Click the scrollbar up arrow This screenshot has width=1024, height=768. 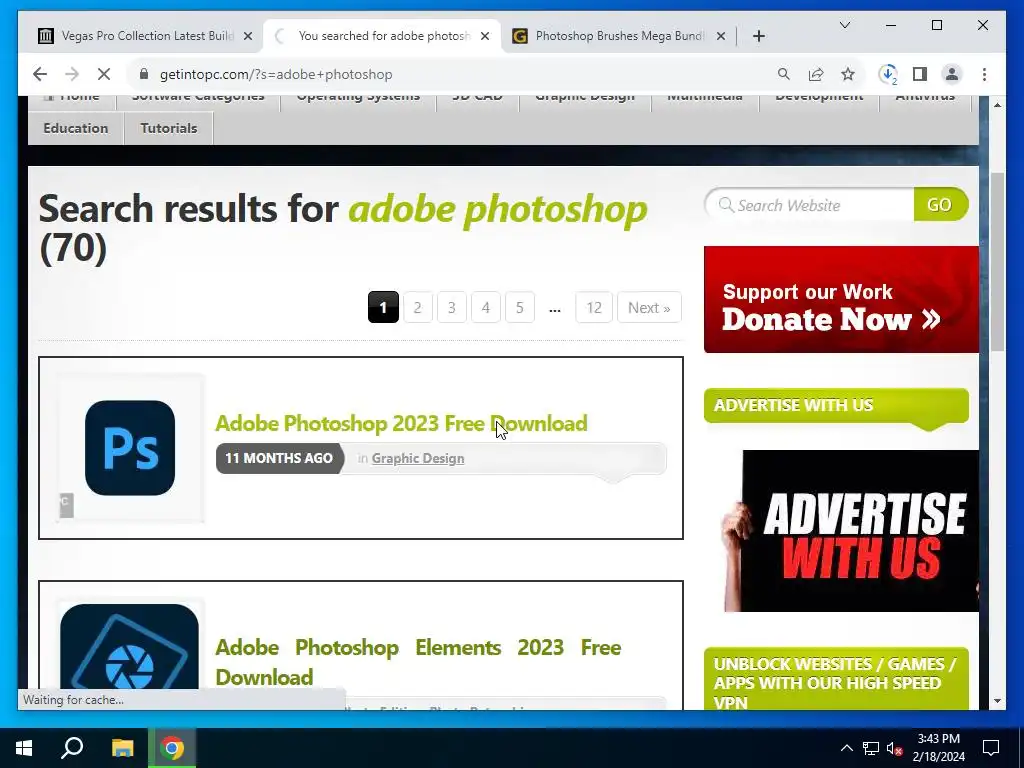point(997,104)
